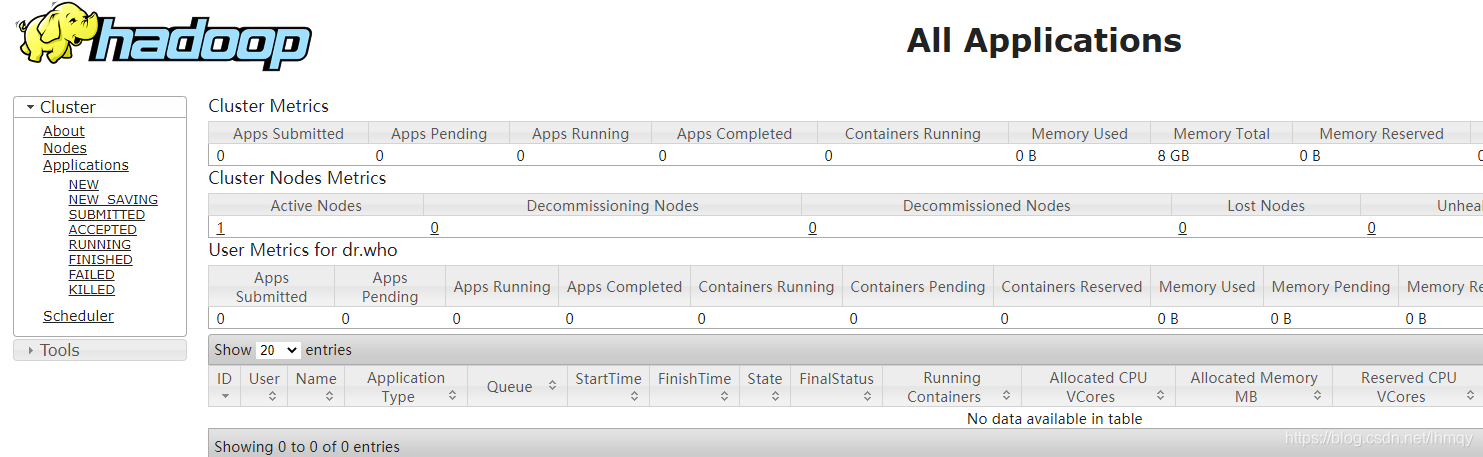Sort table by Allocated CPU VCores column
The height and width of the screenshot is (457, 1483).
point(1098,386)
